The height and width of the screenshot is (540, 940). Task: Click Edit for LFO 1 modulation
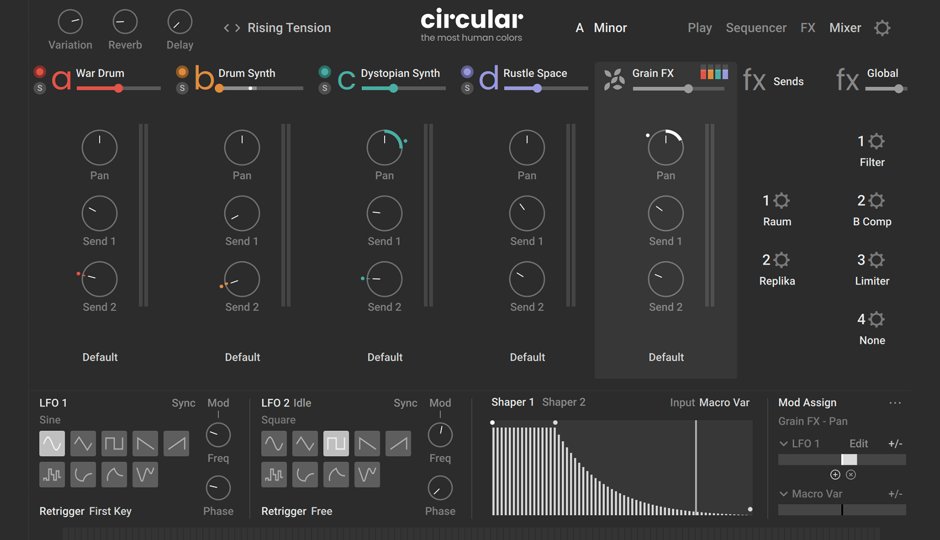pos(858,444)
